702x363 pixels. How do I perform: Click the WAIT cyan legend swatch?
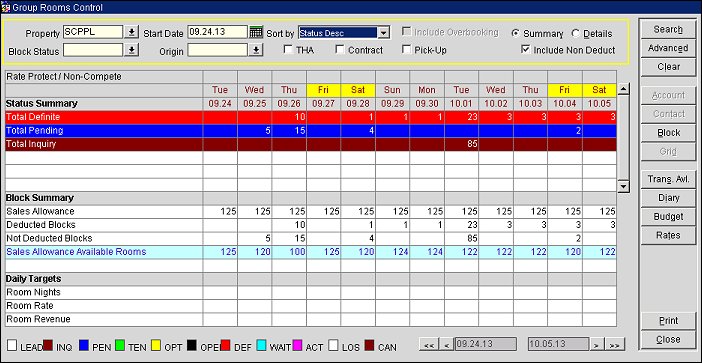261,345
